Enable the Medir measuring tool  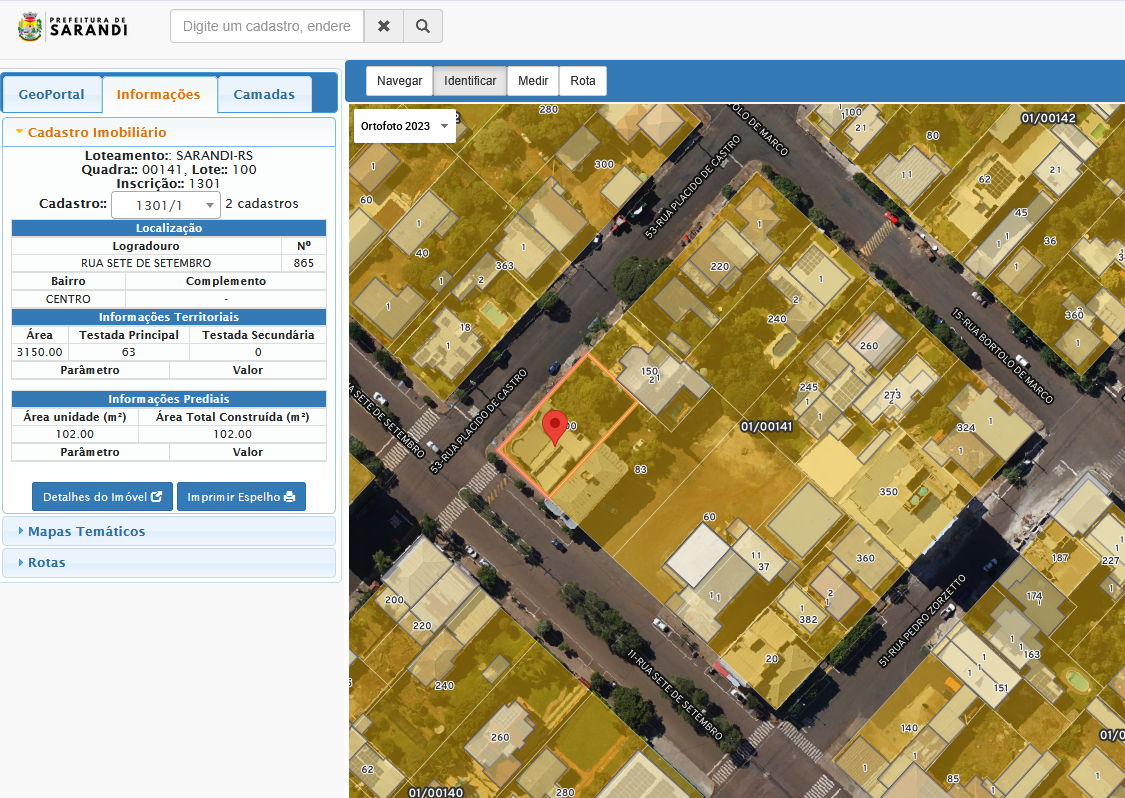(x=533, y=81)
